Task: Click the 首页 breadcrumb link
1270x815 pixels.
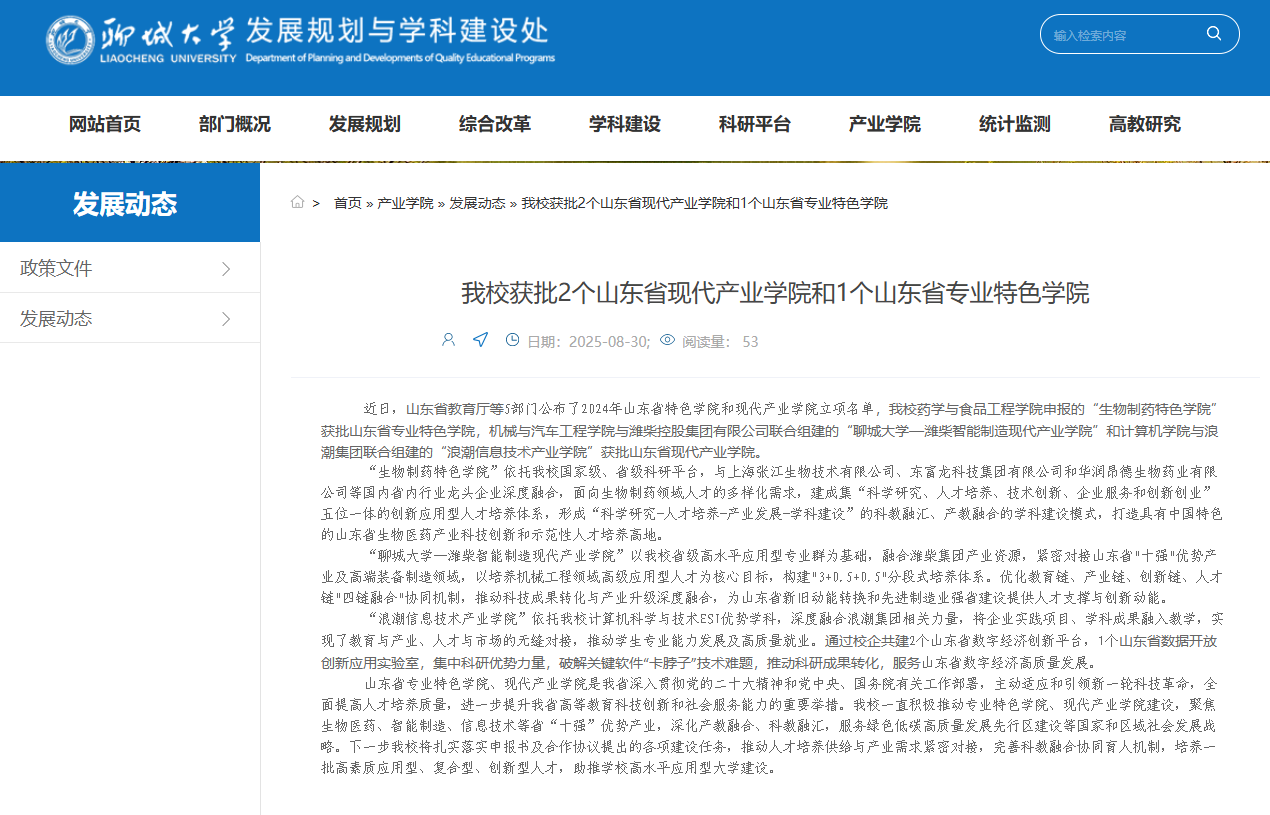Action: (348, 203)
